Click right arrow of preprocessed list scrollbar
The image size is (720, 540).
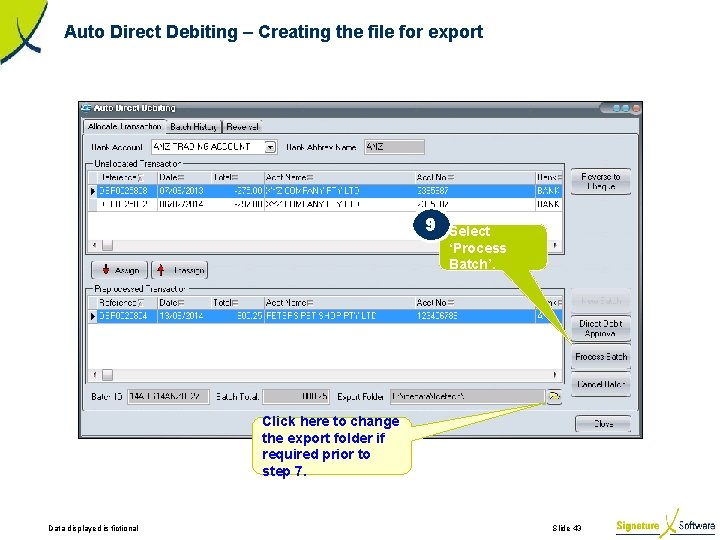click(x=555, y=375)
